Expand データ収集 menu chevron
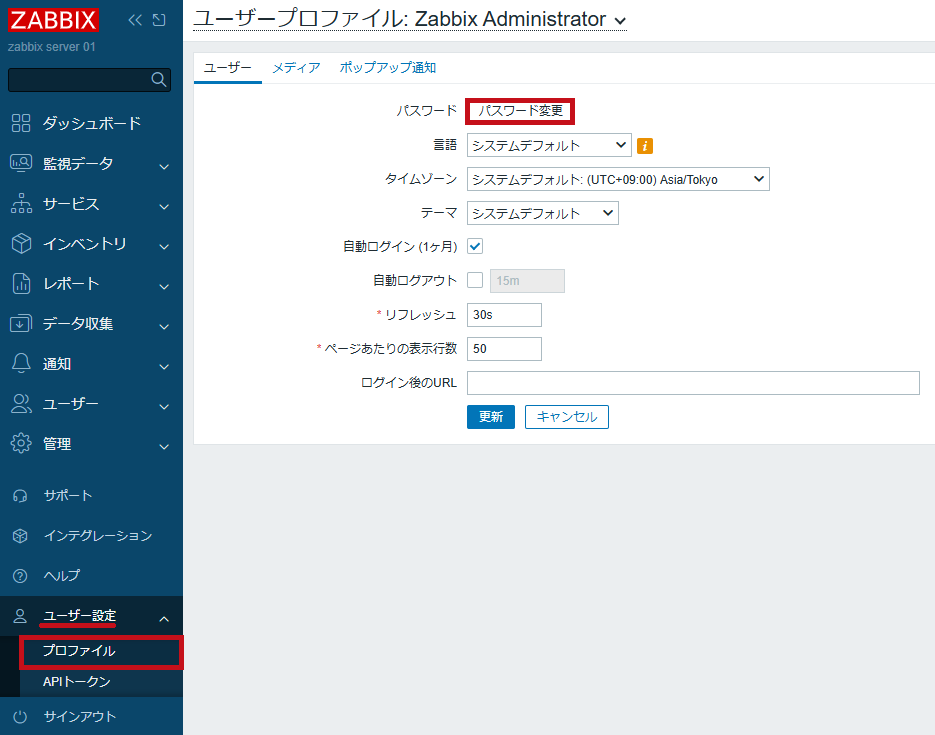 (164, 327)
